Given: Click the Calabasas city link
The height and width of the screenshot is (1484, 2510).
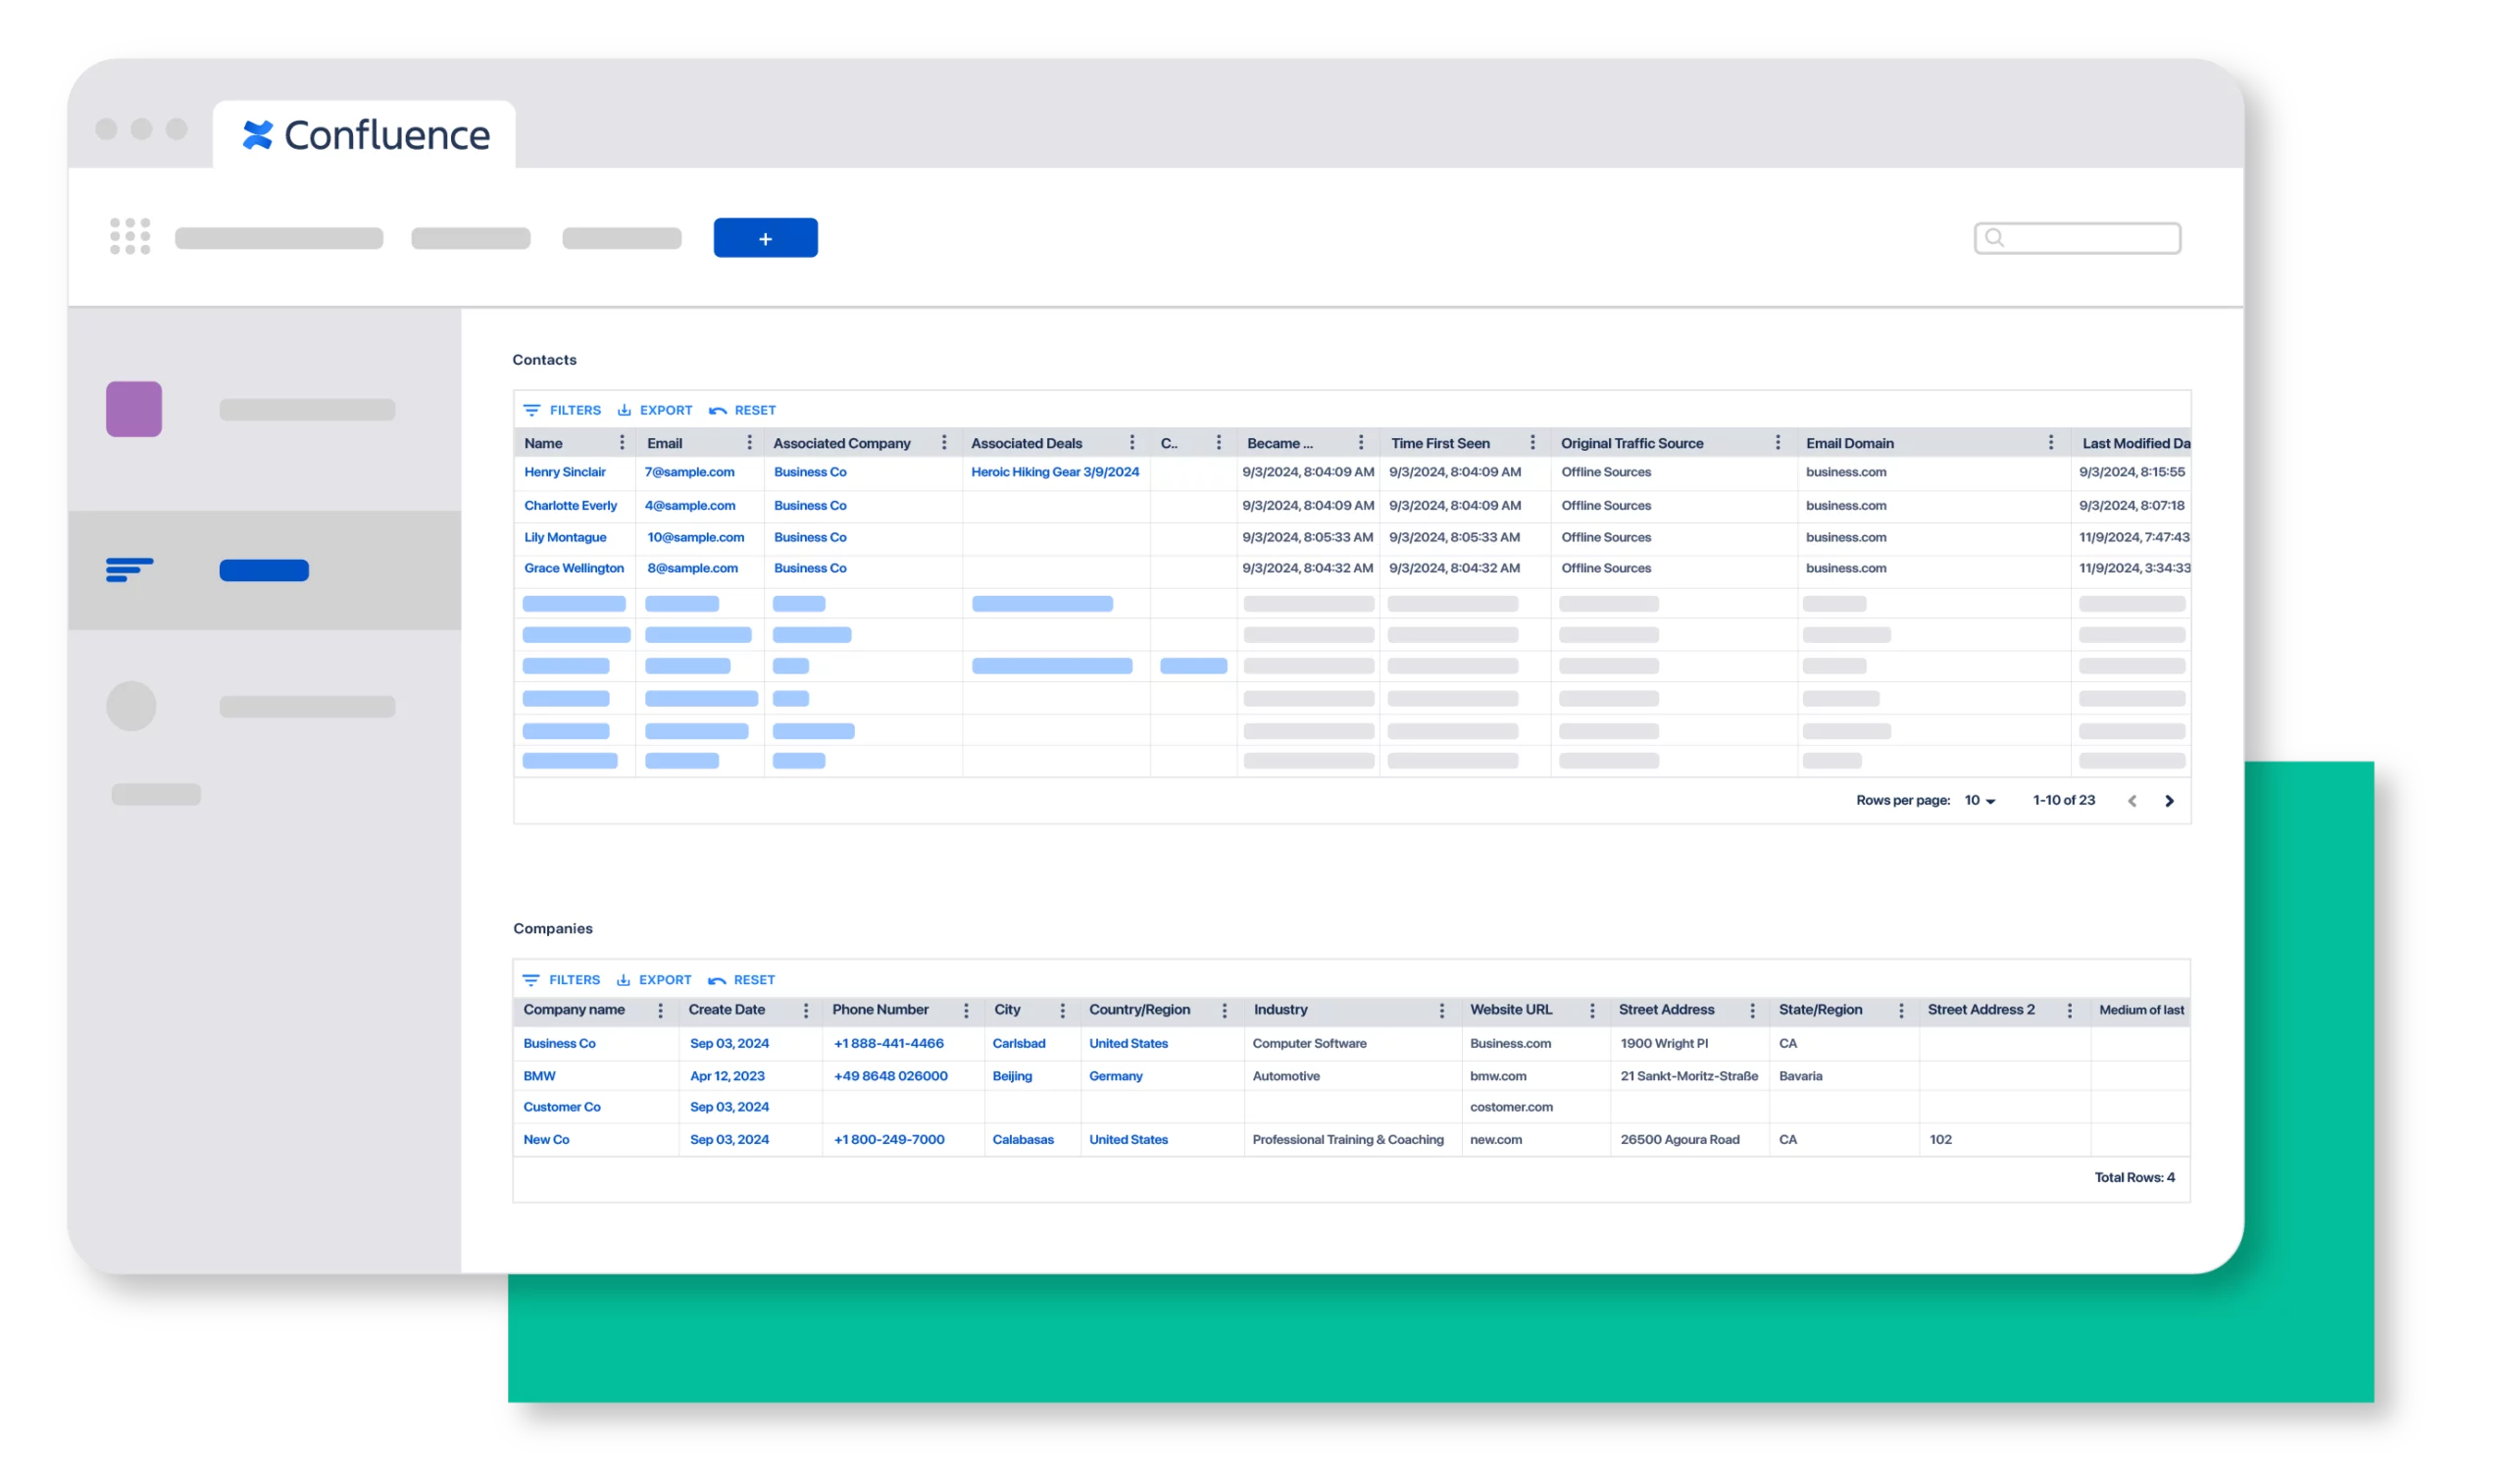Looking at the screenshot, I should pos(1023,1140).
